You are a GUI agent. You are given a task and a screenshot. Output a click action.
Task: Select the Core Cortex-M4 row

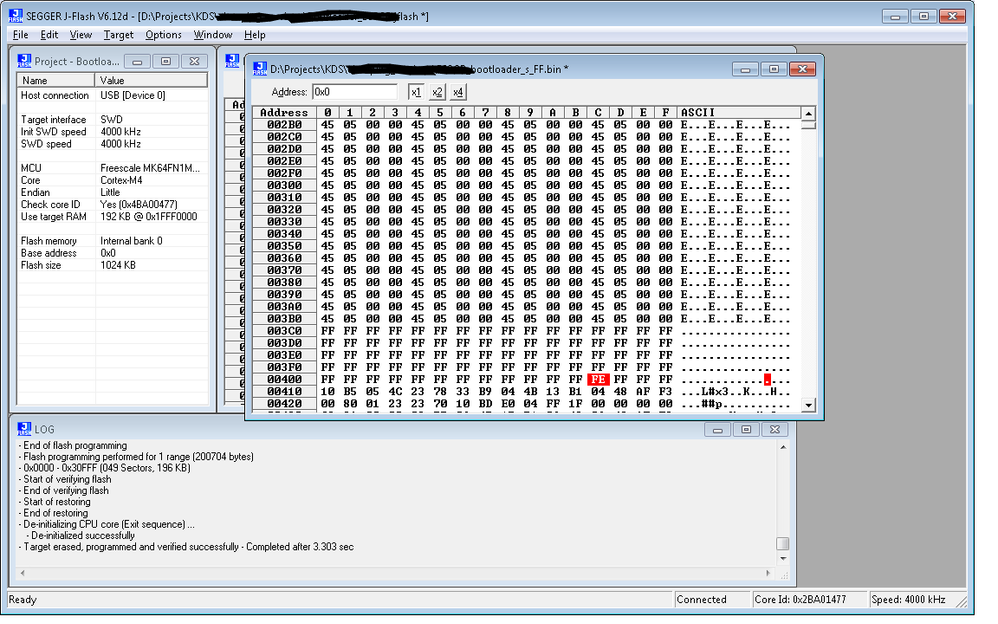tap(113, 180)
